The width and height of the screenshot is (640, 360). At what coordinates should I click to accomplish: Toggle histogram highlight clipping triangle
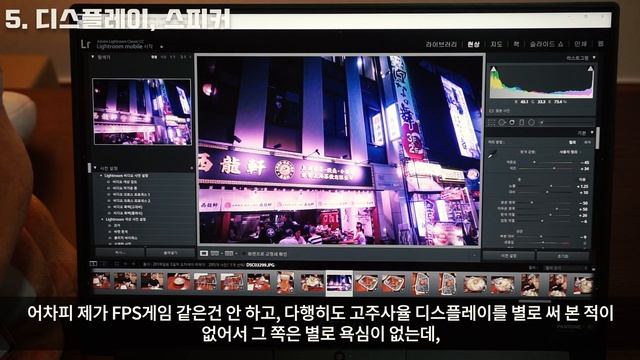590,69
